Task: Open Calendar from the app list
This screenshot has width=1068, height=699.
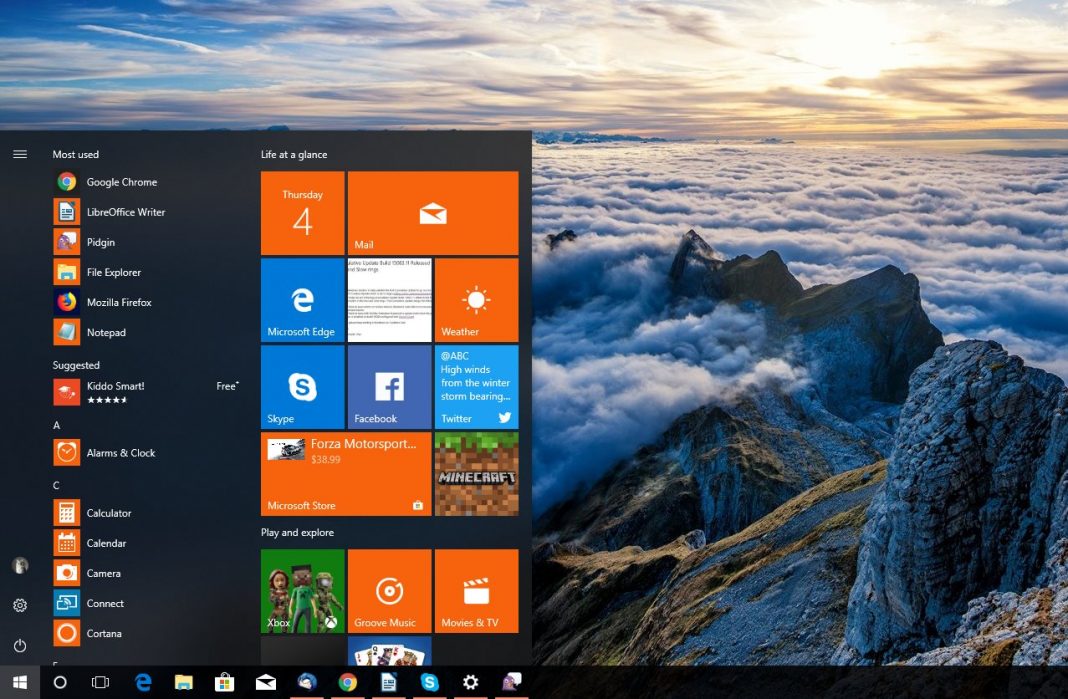Action: 145,542
